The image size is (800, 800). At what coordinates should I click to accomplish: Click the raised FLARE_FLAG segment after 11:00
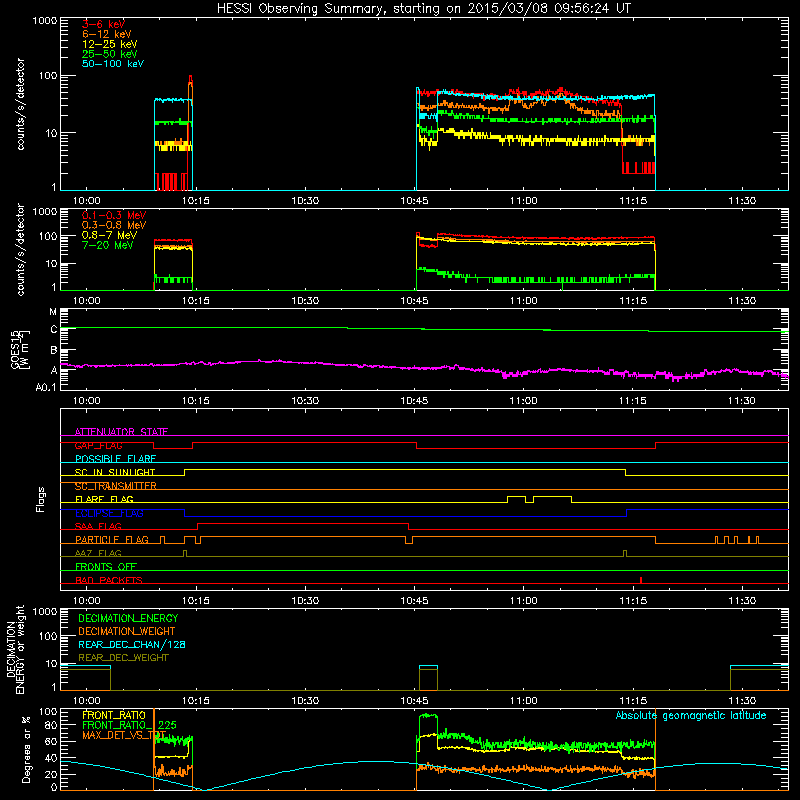[x=553, y=496]
